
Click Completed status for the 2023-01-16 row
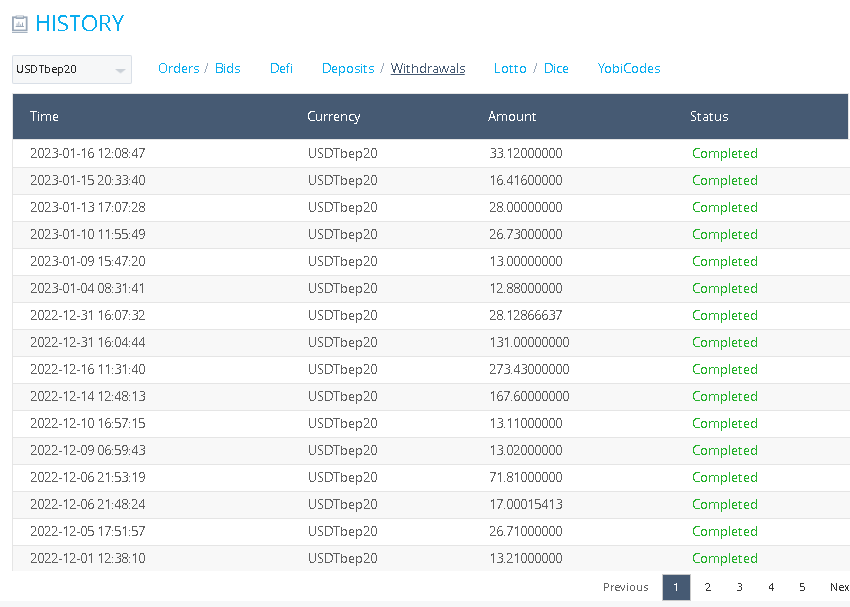coord(725,154)
